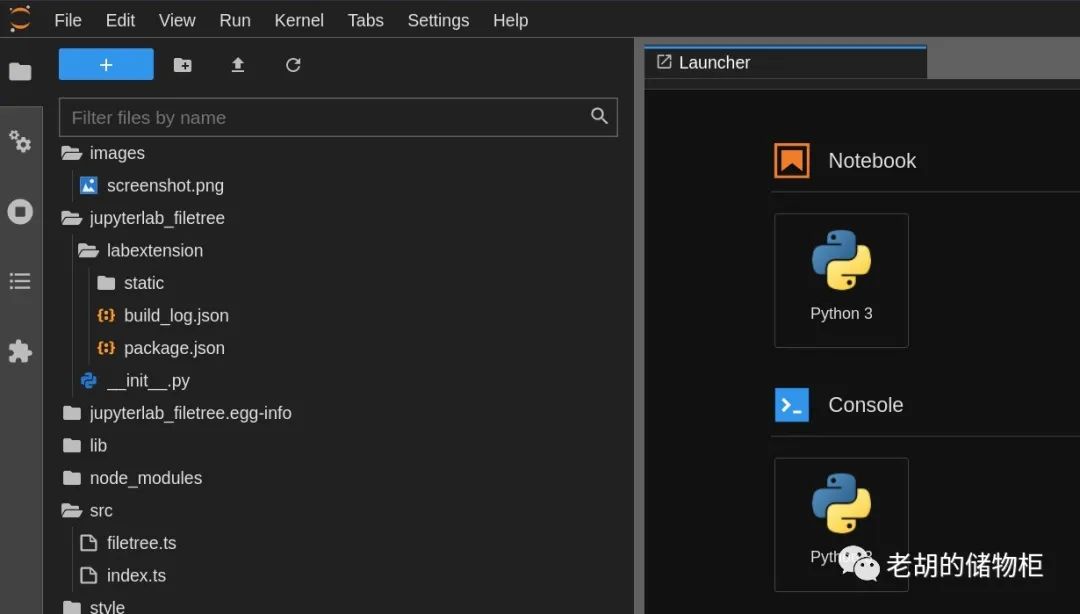Open the View menu
This screenshot has width=1080, height=614.
177,20
